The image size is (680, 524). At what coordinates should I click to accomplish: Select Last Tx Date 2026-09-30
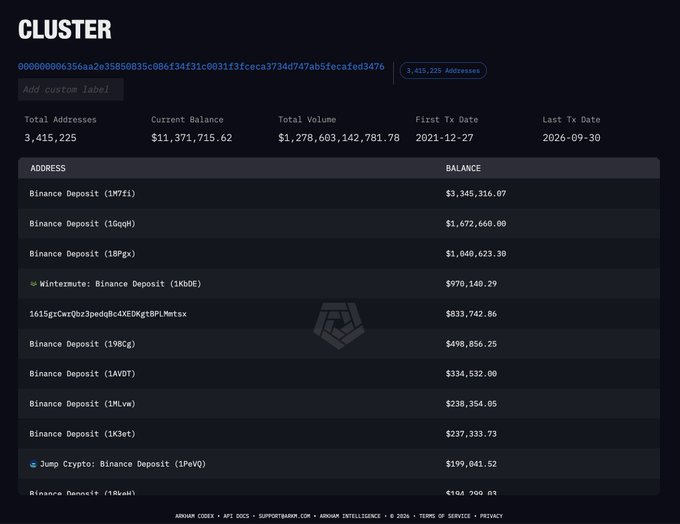572,138
